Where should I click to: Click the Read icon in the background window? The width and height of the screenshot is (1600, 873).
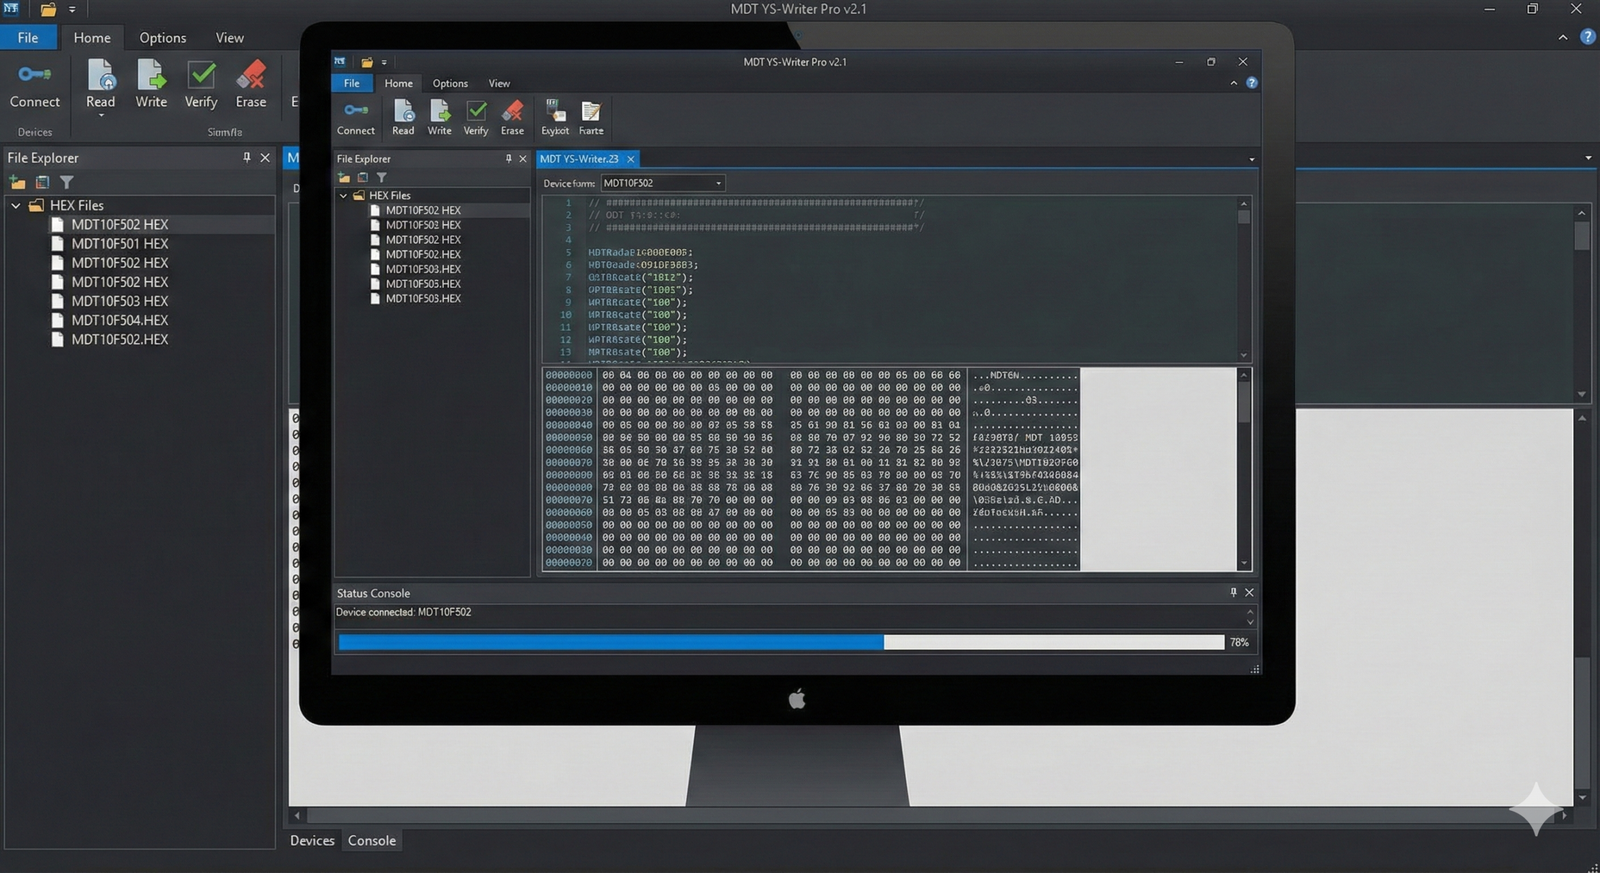(101, 74)
